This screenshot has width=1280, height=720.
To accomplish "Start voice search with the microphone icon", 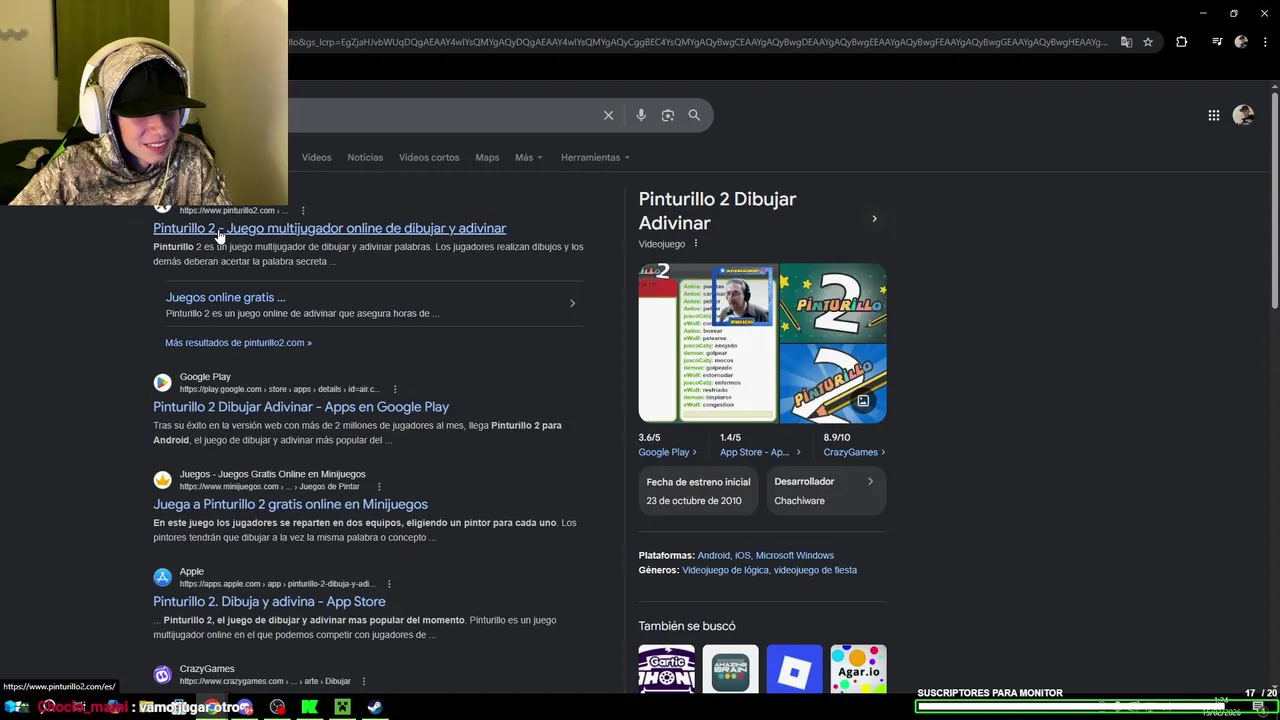I will click(641, 115).
